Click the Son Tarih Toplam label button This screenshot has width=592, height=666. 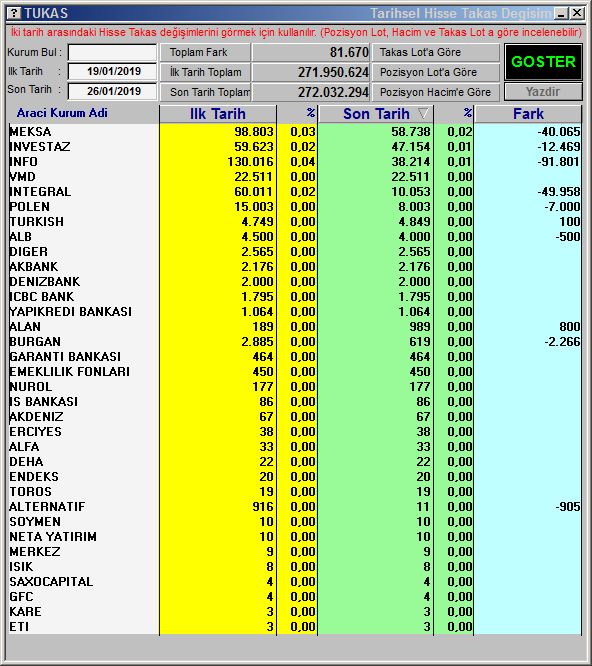coord(205,92)
